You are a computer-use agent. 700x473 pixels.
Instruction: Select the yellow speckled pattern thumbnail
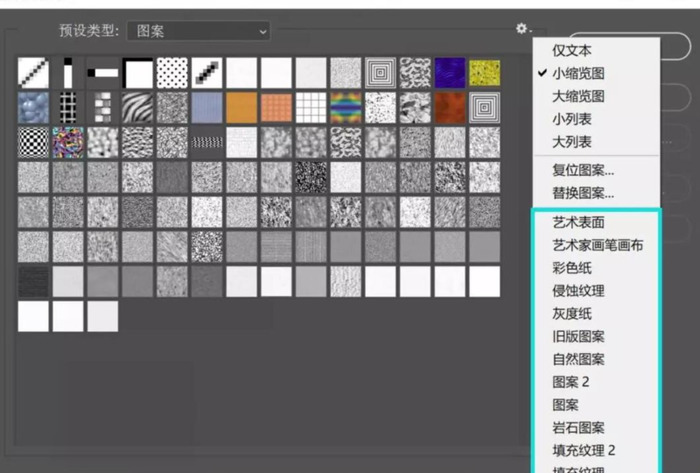coord(485,73)
